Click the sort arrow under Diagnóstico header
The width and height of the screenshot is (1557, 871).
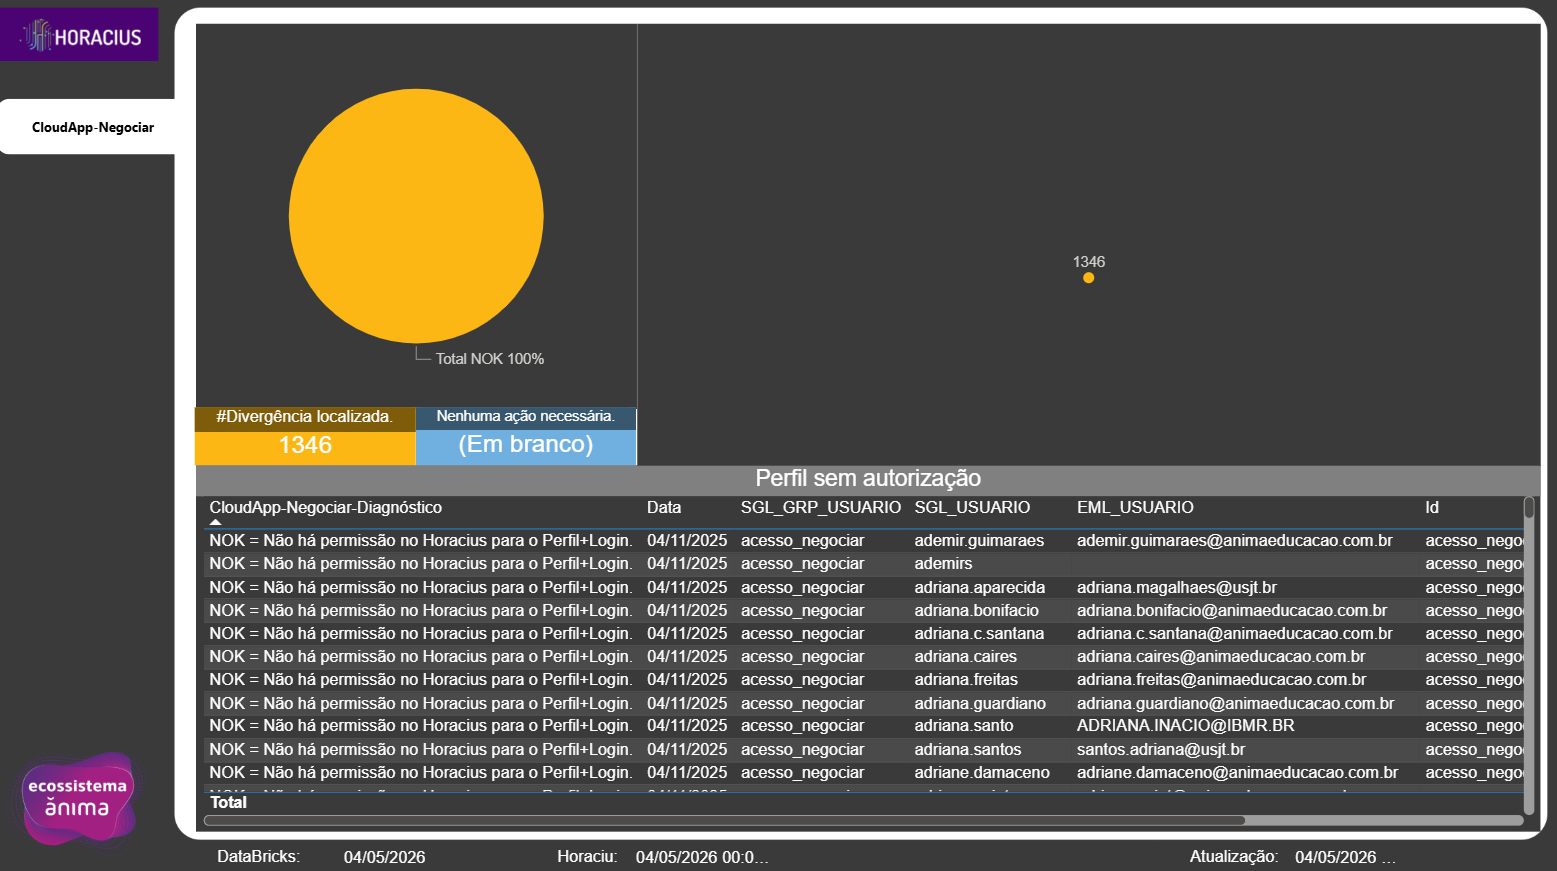(x=215, y=521)
